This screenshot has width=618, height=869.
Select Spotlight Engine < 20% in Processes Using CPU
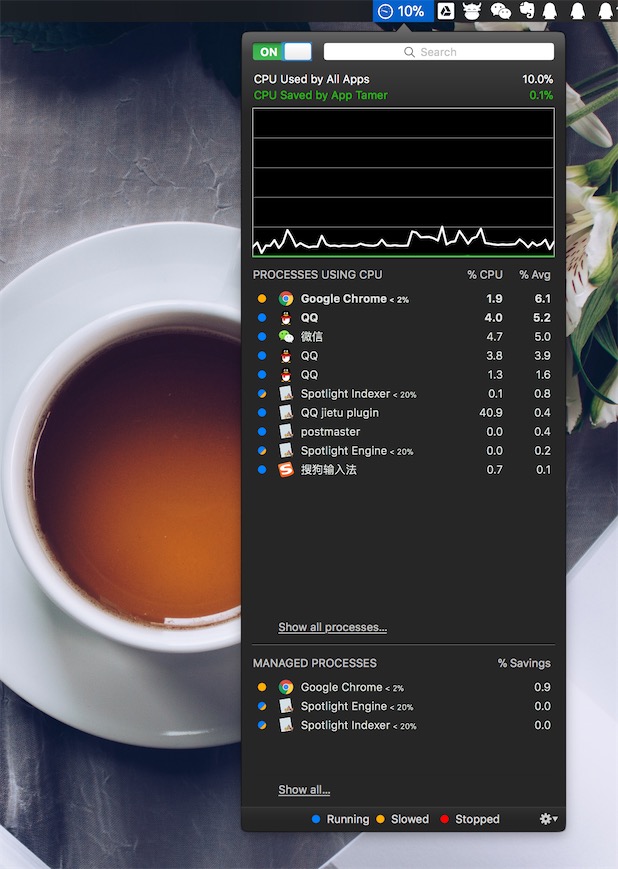click(x=357, y=451)
